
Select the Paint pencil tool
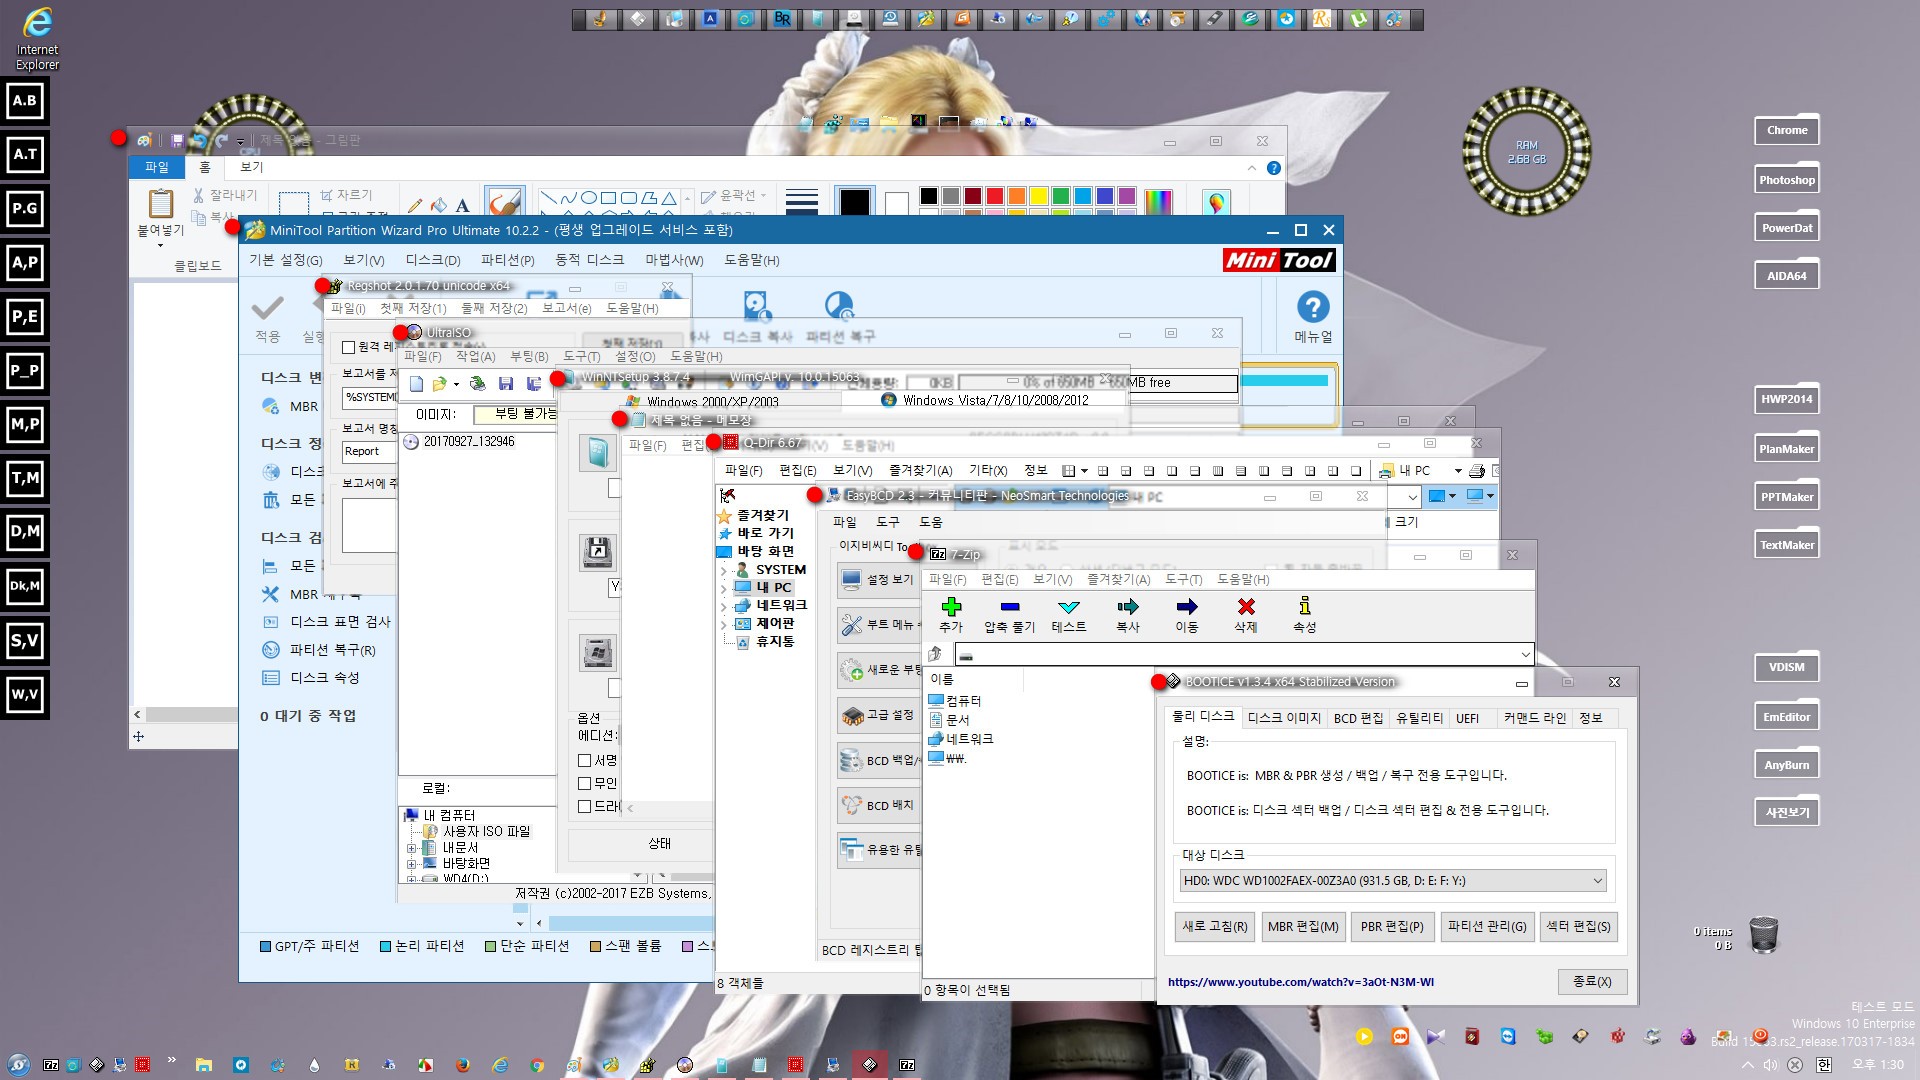click(415, 205)
